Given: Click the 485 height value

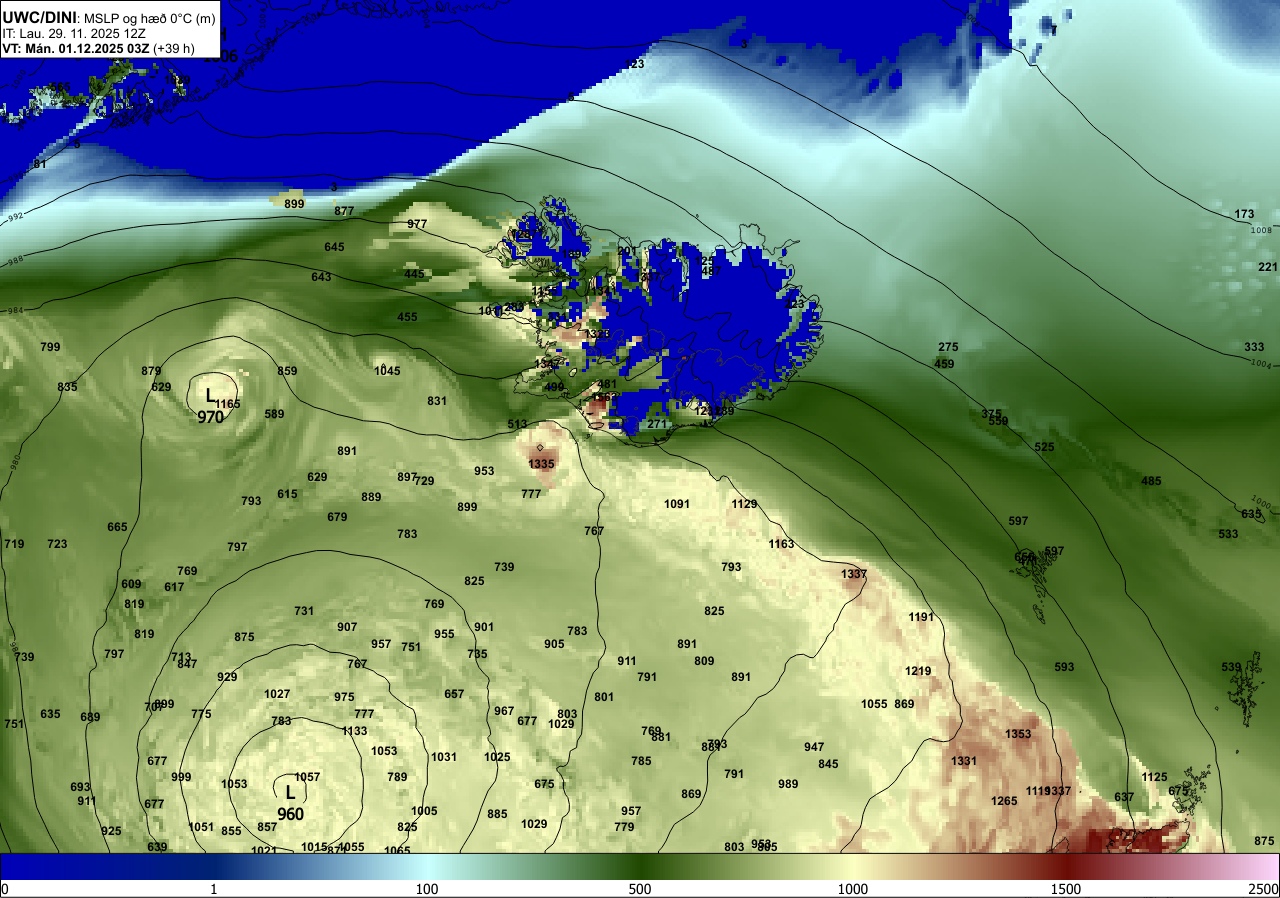Looking at the screenshot, I should pyautogui.click(x=1152, y=481).
